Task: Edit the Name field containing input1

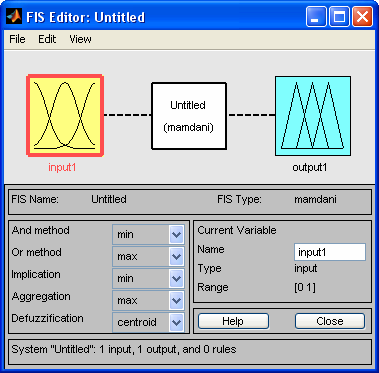Action: 330,252
